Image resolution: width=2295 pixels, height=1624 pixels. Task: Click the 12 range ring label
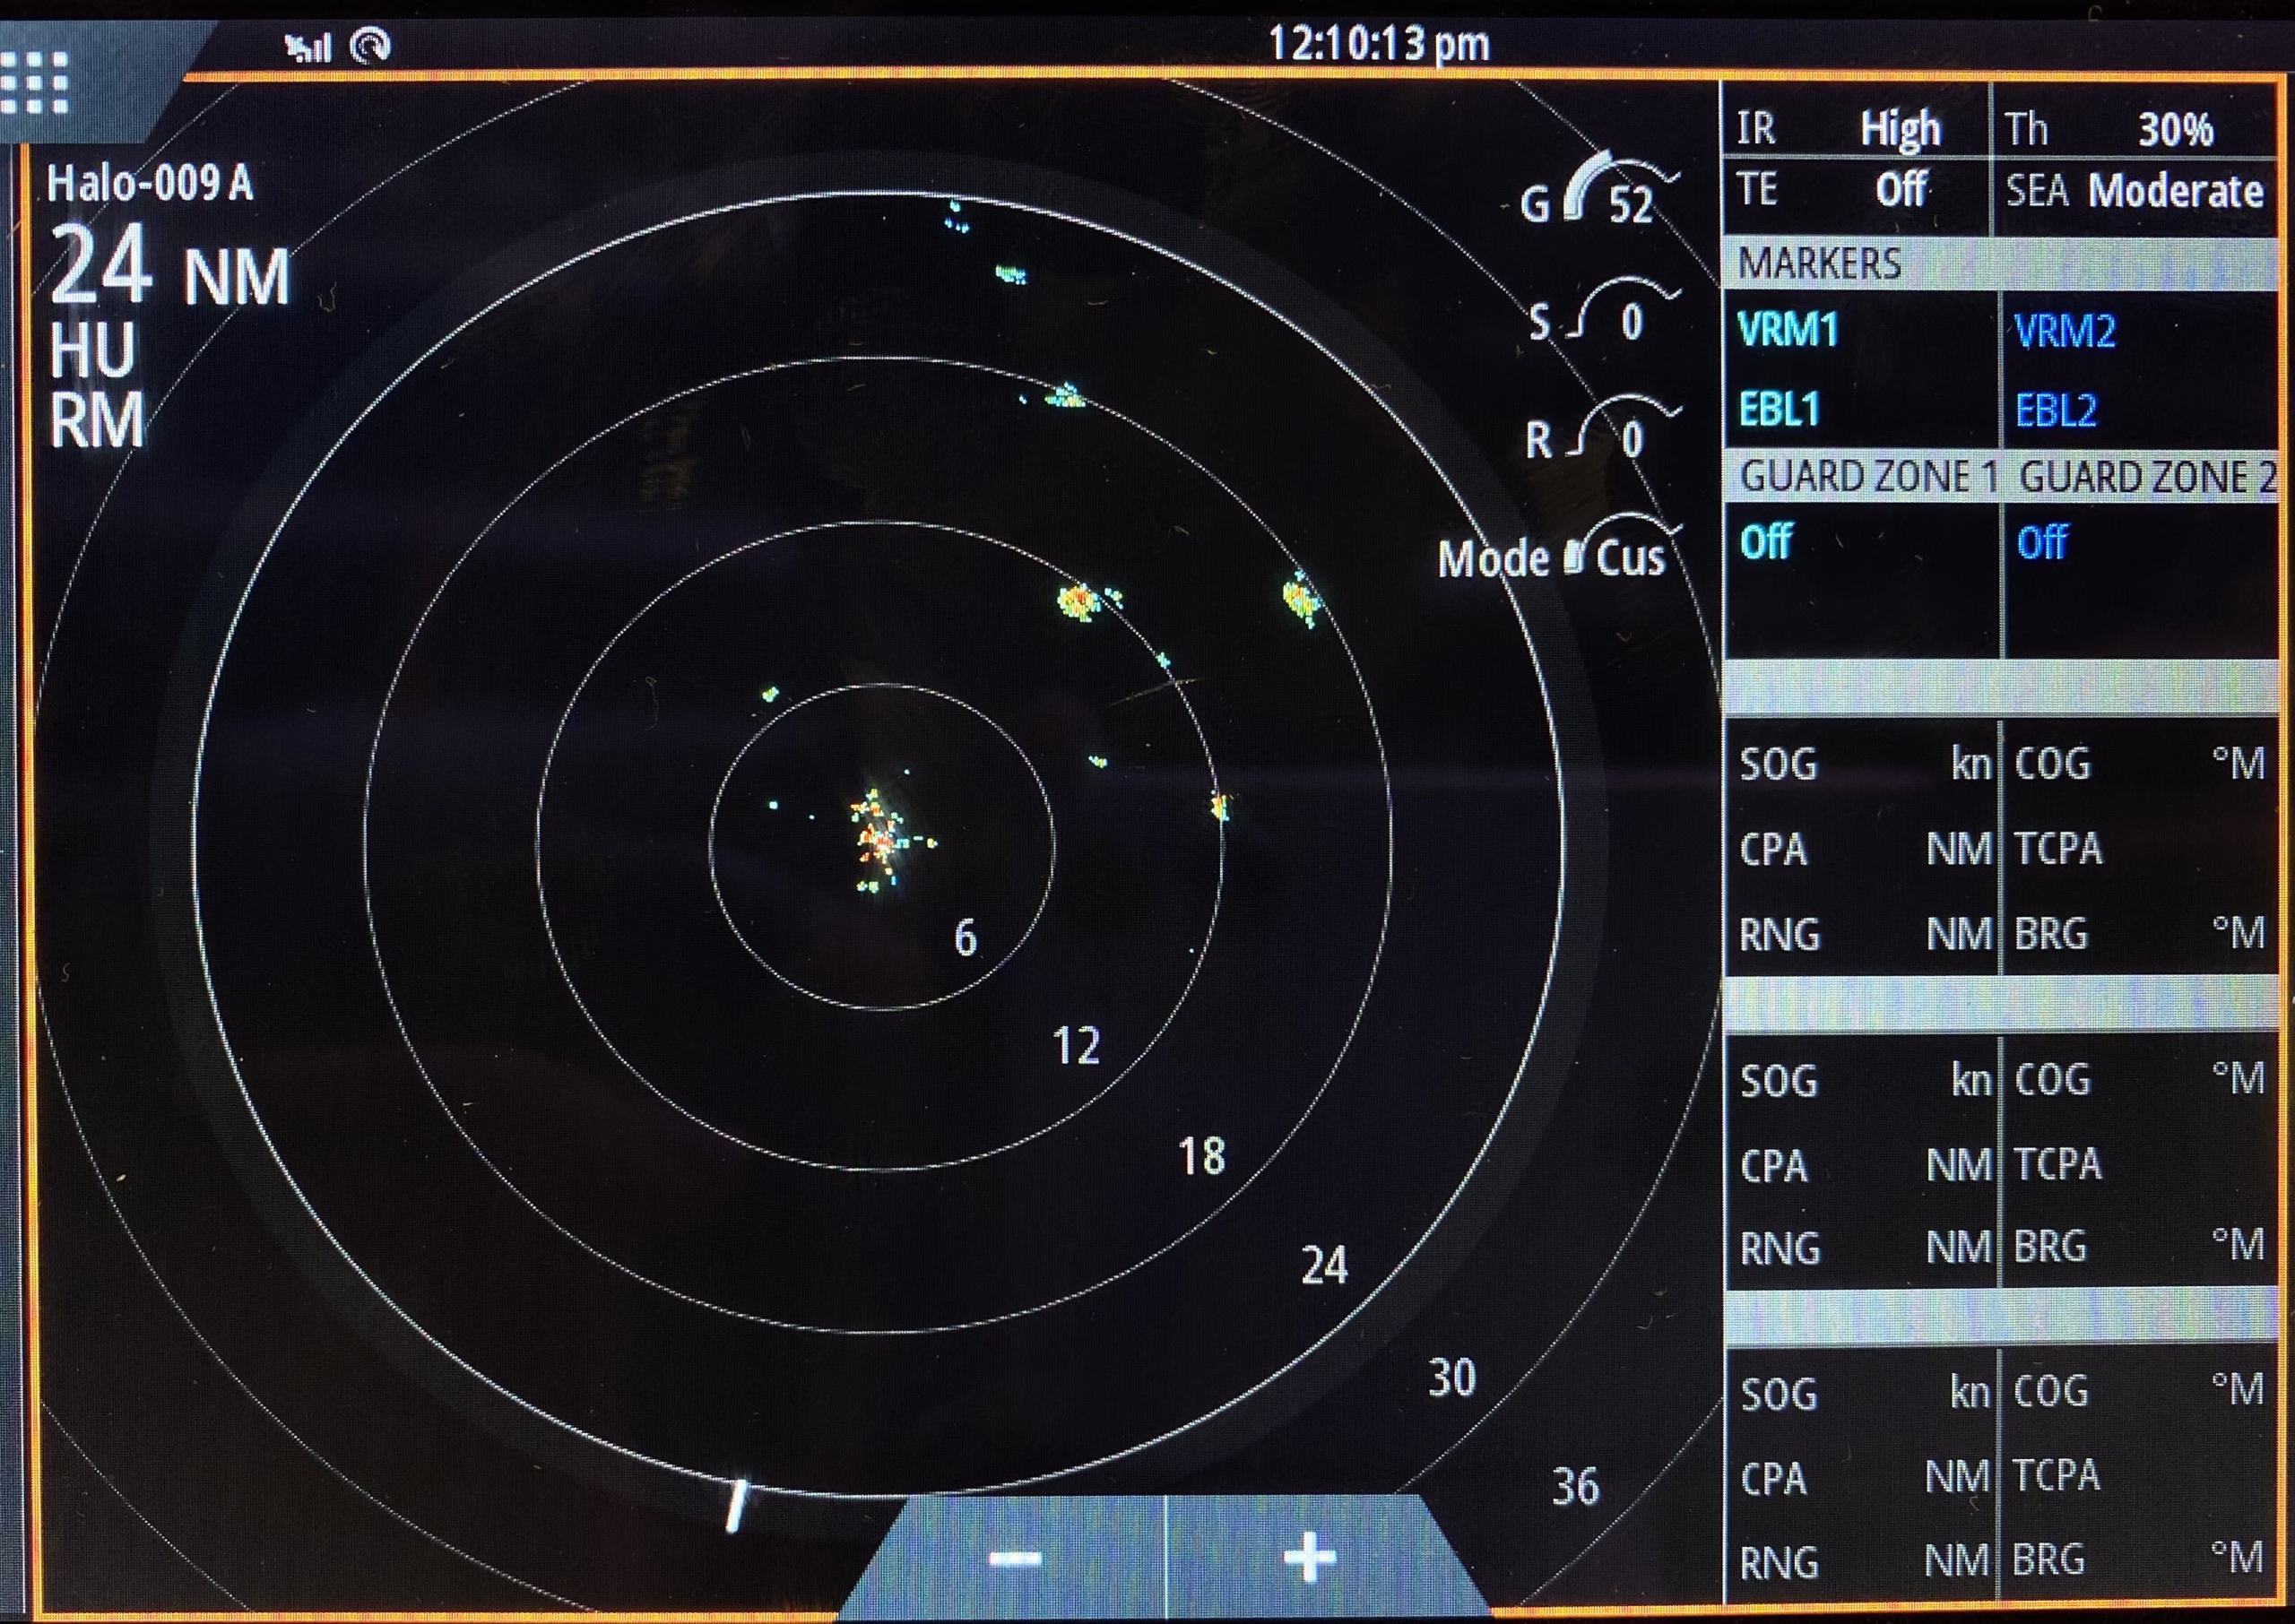point(1076,1046)
